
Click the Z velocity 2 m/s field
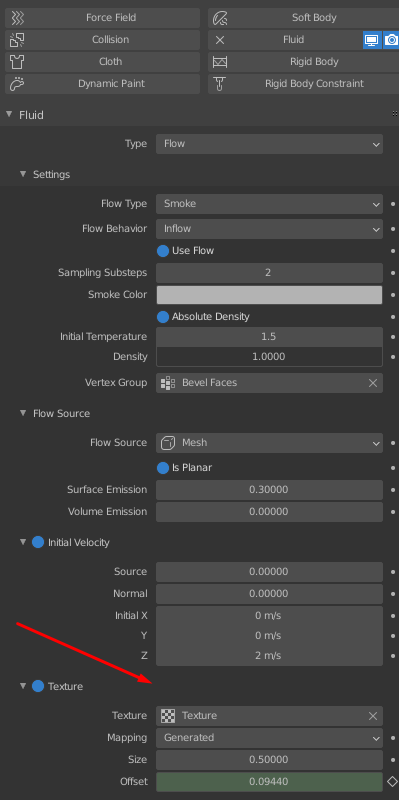pos(269,656)
